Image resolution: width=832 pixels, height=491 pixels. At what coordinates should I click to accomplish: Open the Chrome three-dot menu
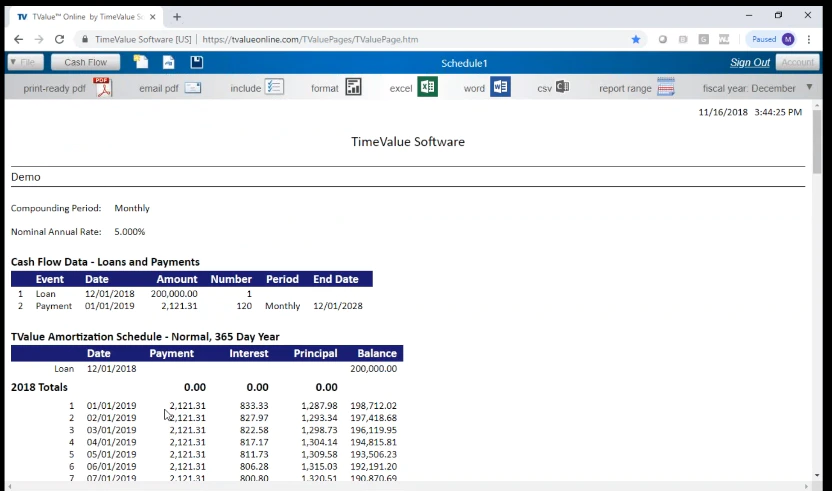(x=809, y=39)
